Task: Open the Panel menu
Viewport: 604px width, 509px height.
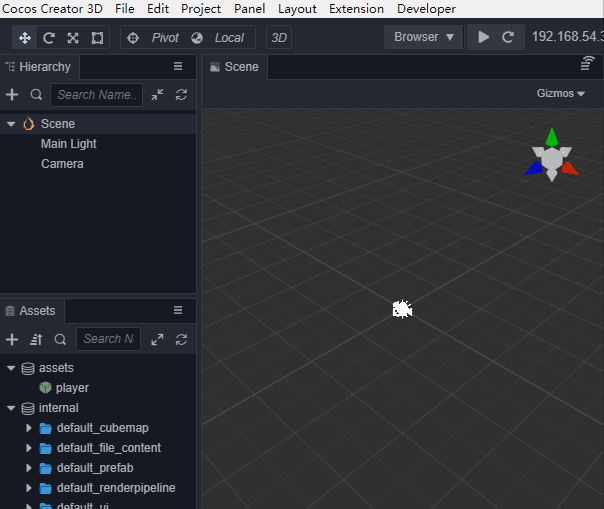Action: pyautogui.click(x=249, y=8)
